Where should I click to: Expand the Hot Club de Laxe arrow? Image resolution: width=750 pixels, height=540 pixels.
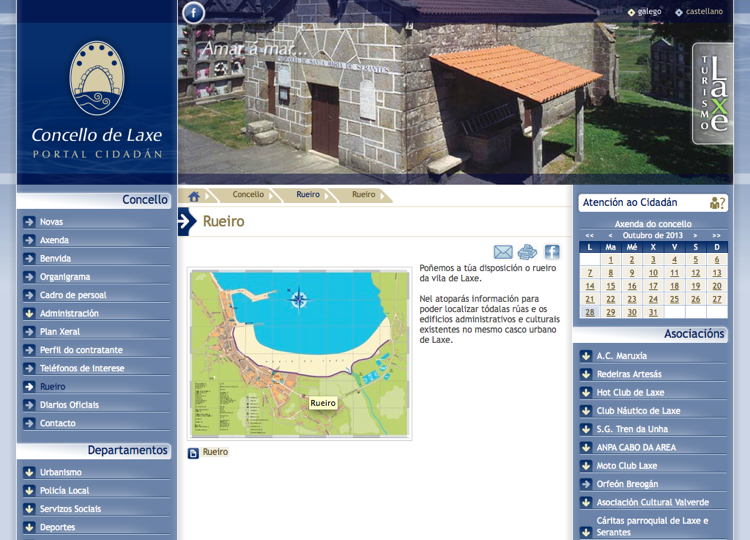pyautogui.click(x=586, y=393)
